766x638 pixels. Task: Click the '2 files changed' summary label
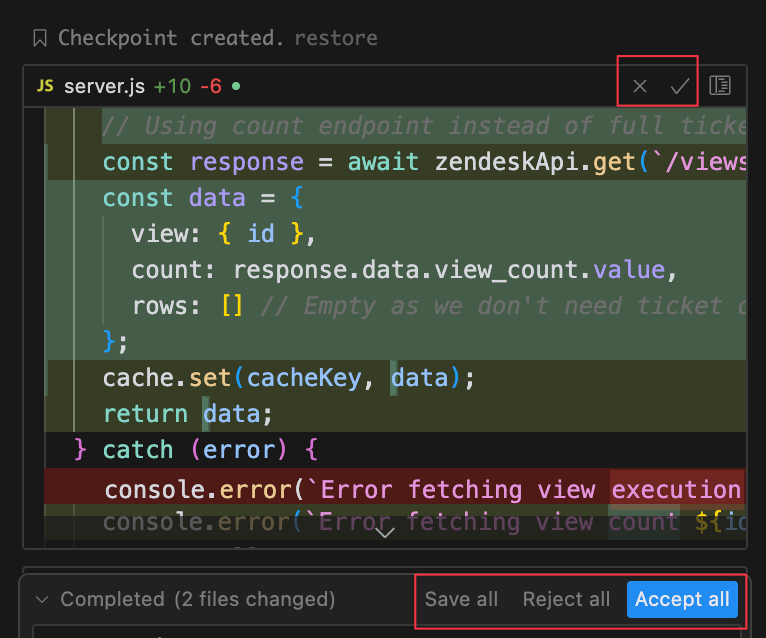click(x=254, y=599)
